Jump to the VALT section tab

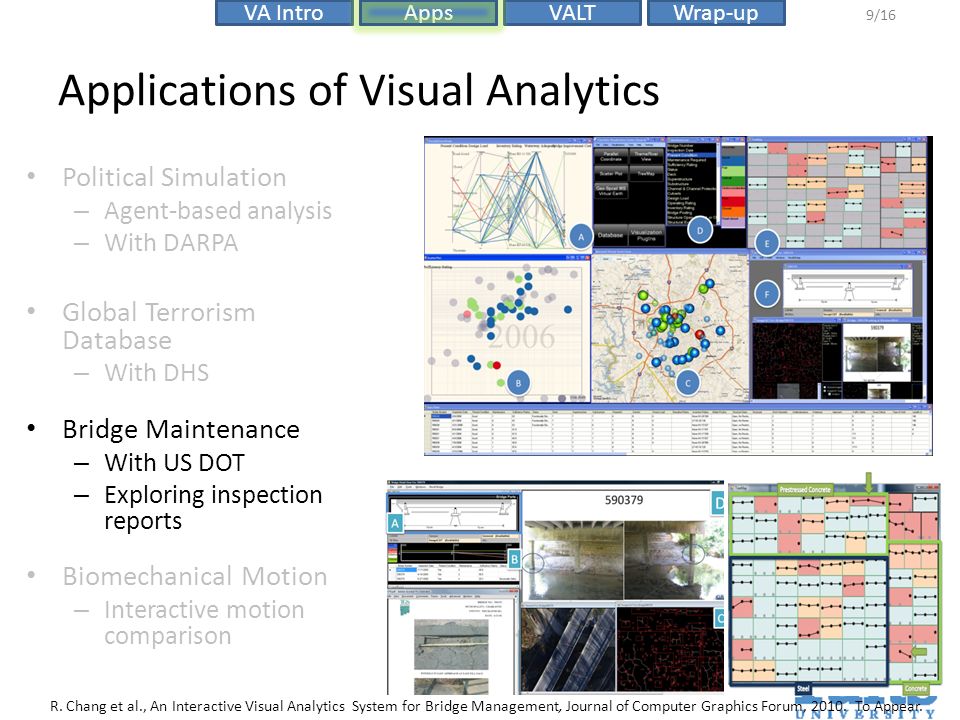[572, 12]
